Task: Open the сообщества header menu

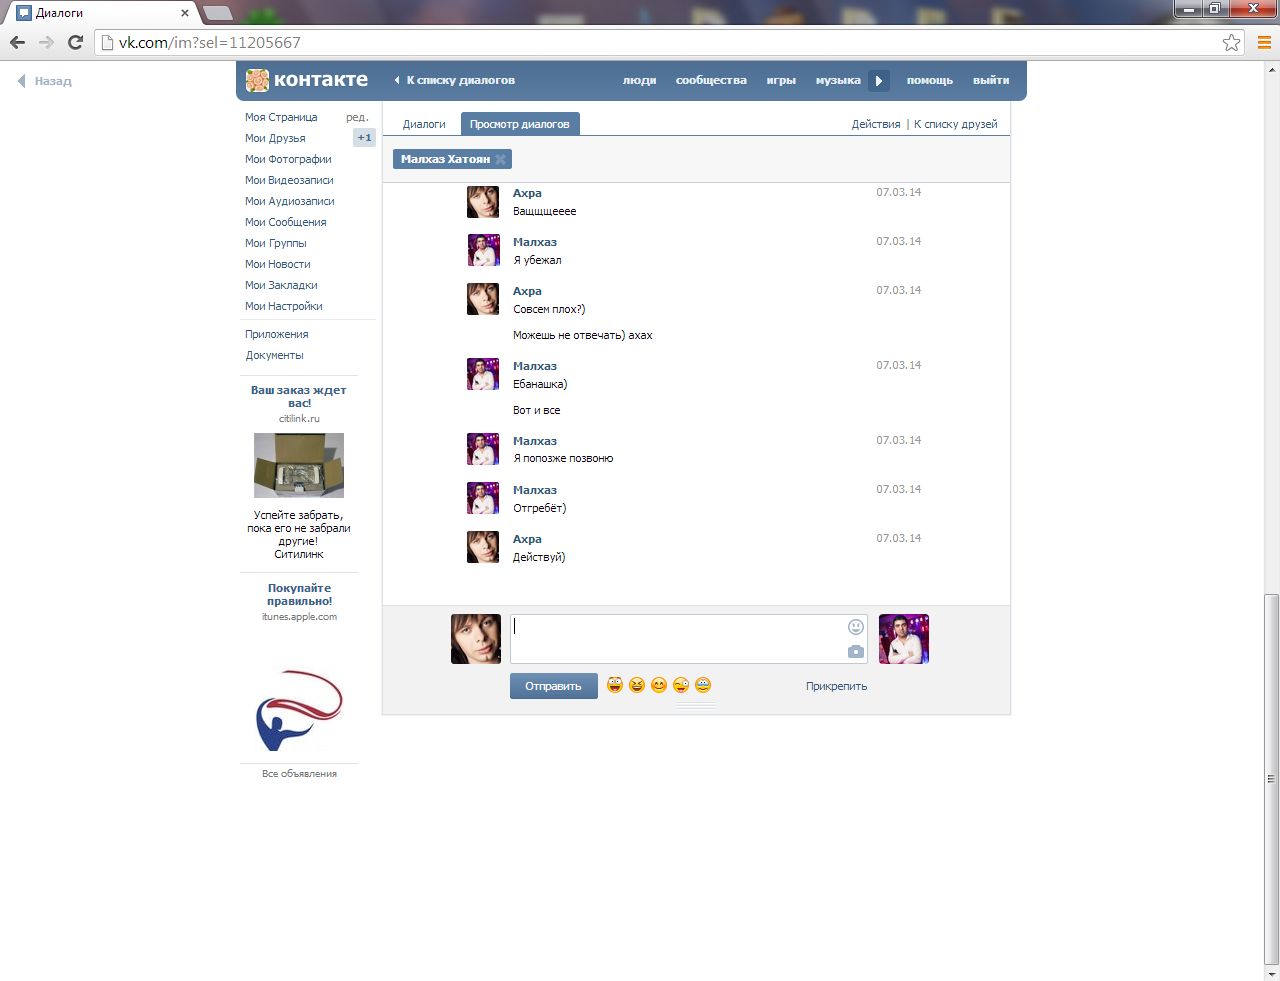Action: 711,80
